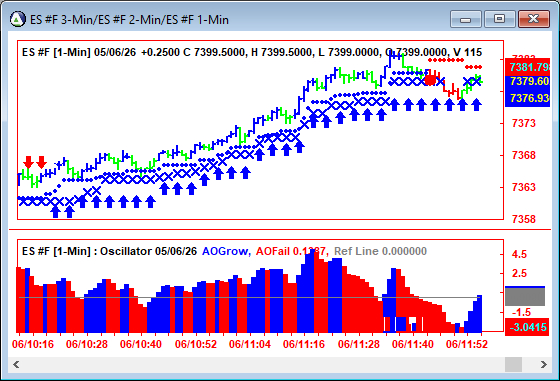The height and width of the screenshot is (381, 560).
Task: Click the 7368 price axis label
Action: click(524, 155)
